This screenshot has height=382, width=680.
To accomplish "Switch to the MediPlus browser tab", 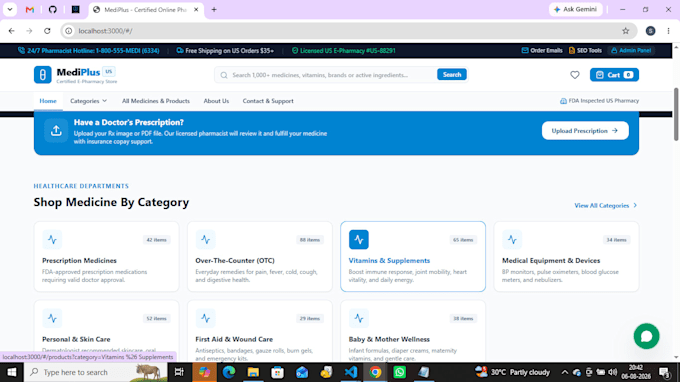I will pos(145,10).
